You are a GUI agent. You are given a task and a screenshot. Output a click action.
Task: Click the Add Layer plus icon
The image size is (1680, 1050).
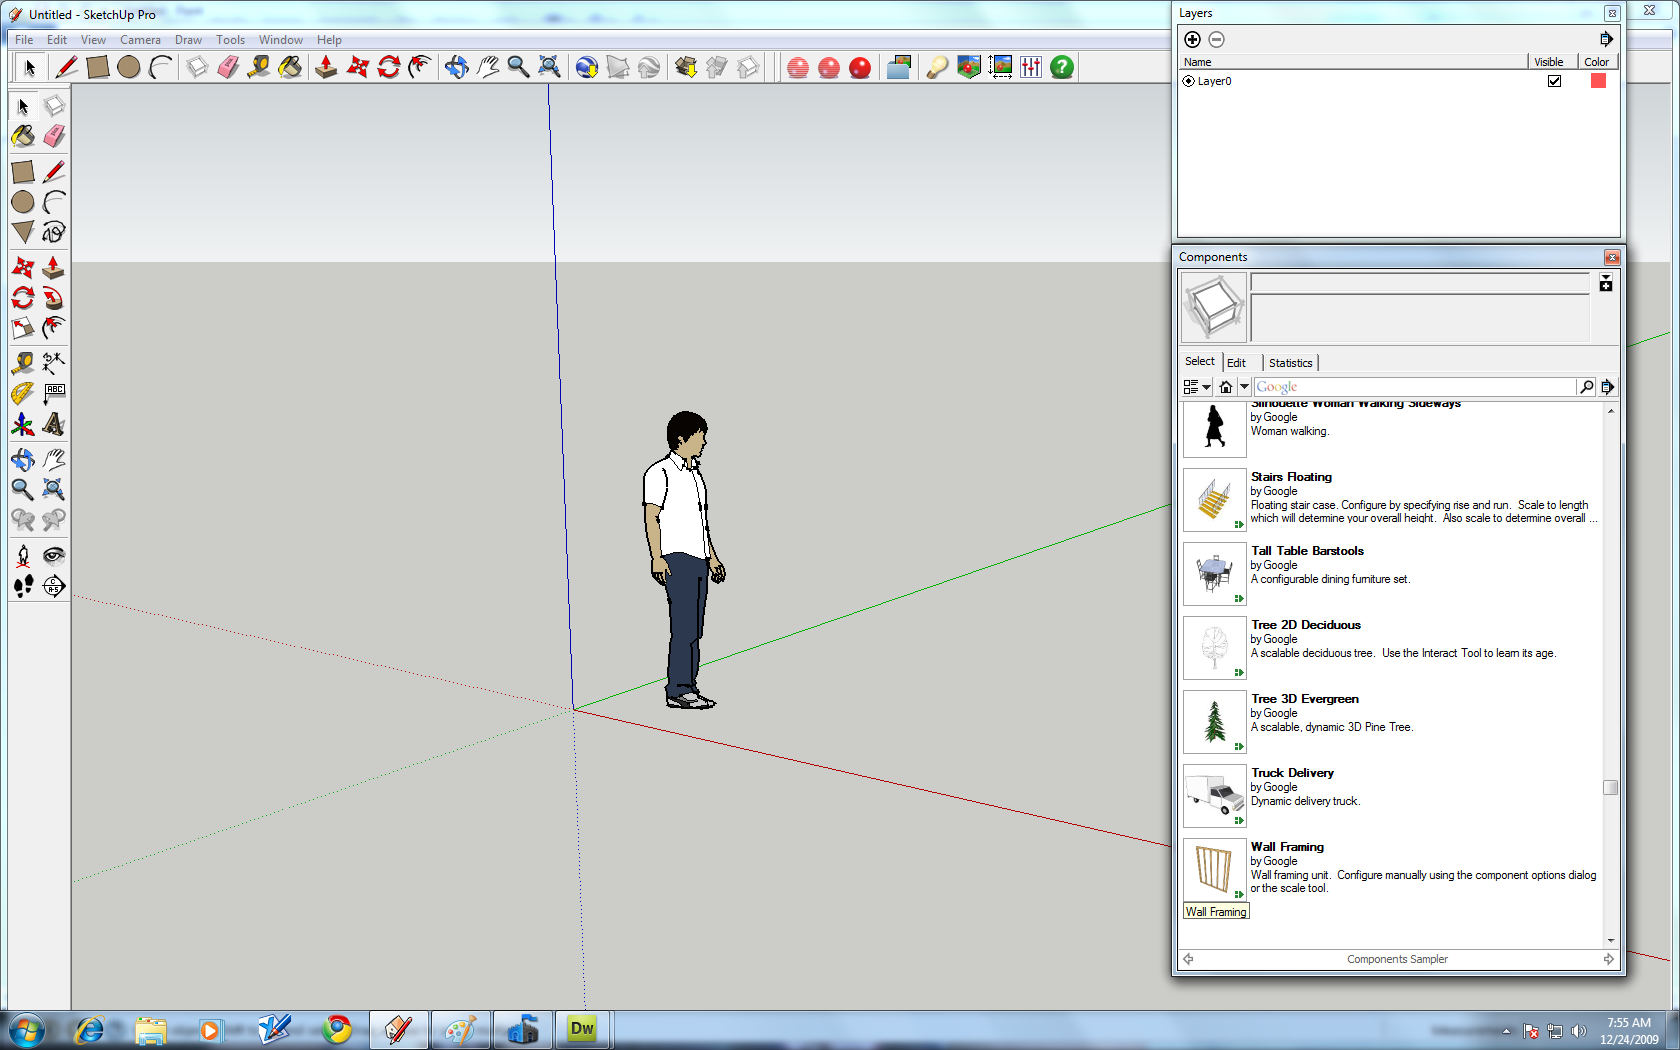1192,39
